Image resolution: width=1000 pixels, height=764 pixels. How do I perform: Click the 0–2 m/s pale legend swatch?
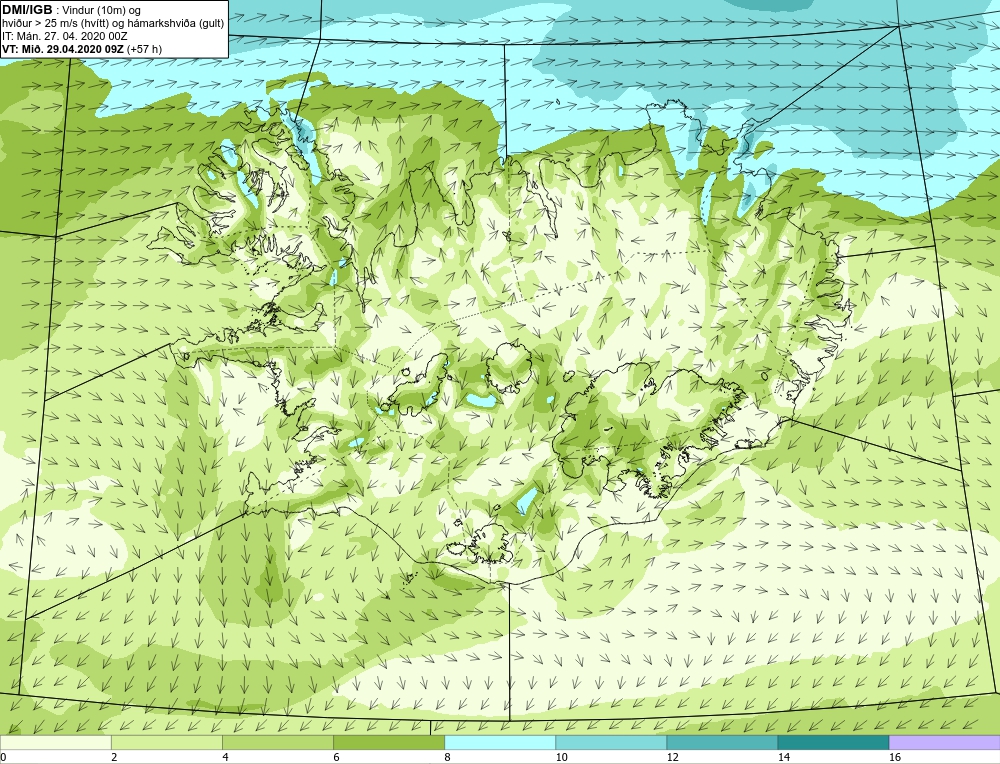(55, 742)
